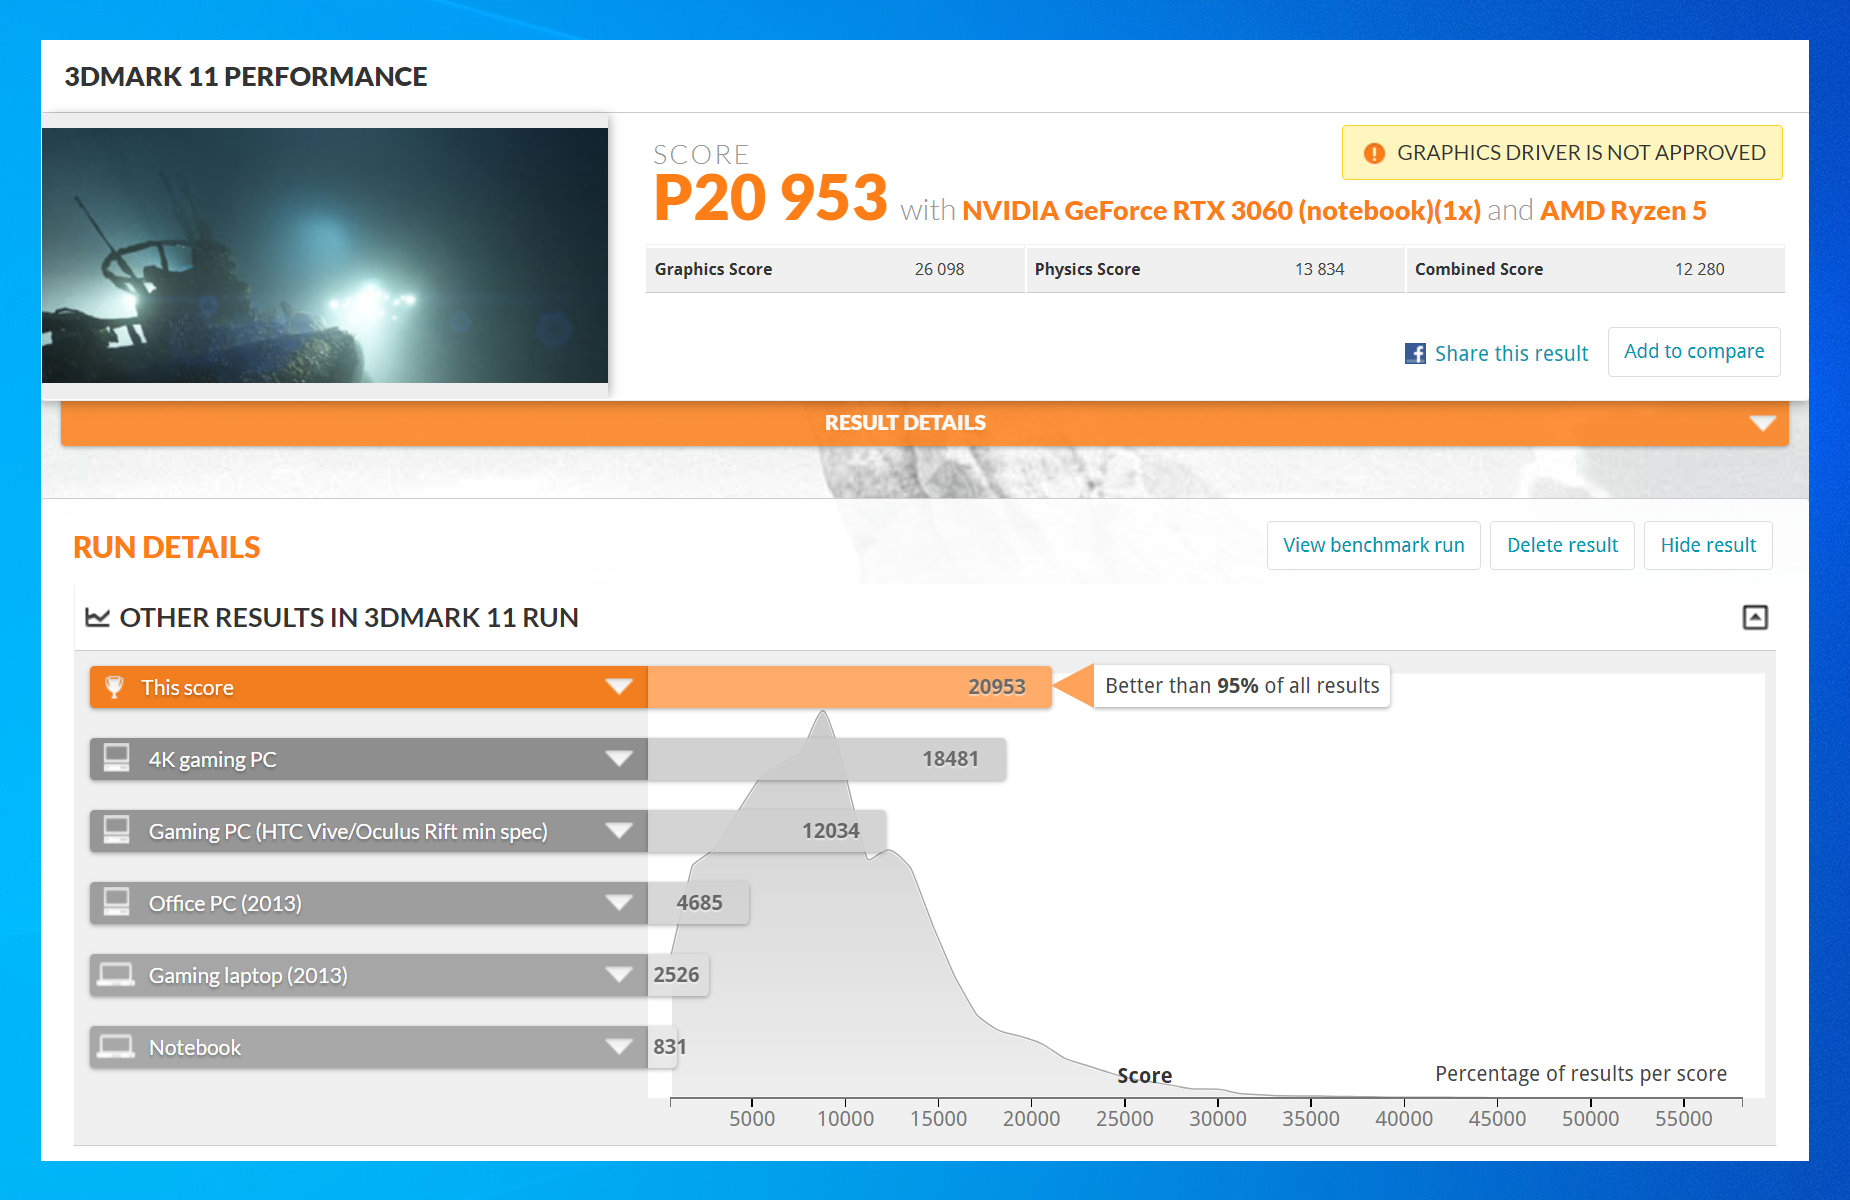Open the This score dropdown arrow
1850x1200 pixels.
pyautogui.click(x=619, y=687)
